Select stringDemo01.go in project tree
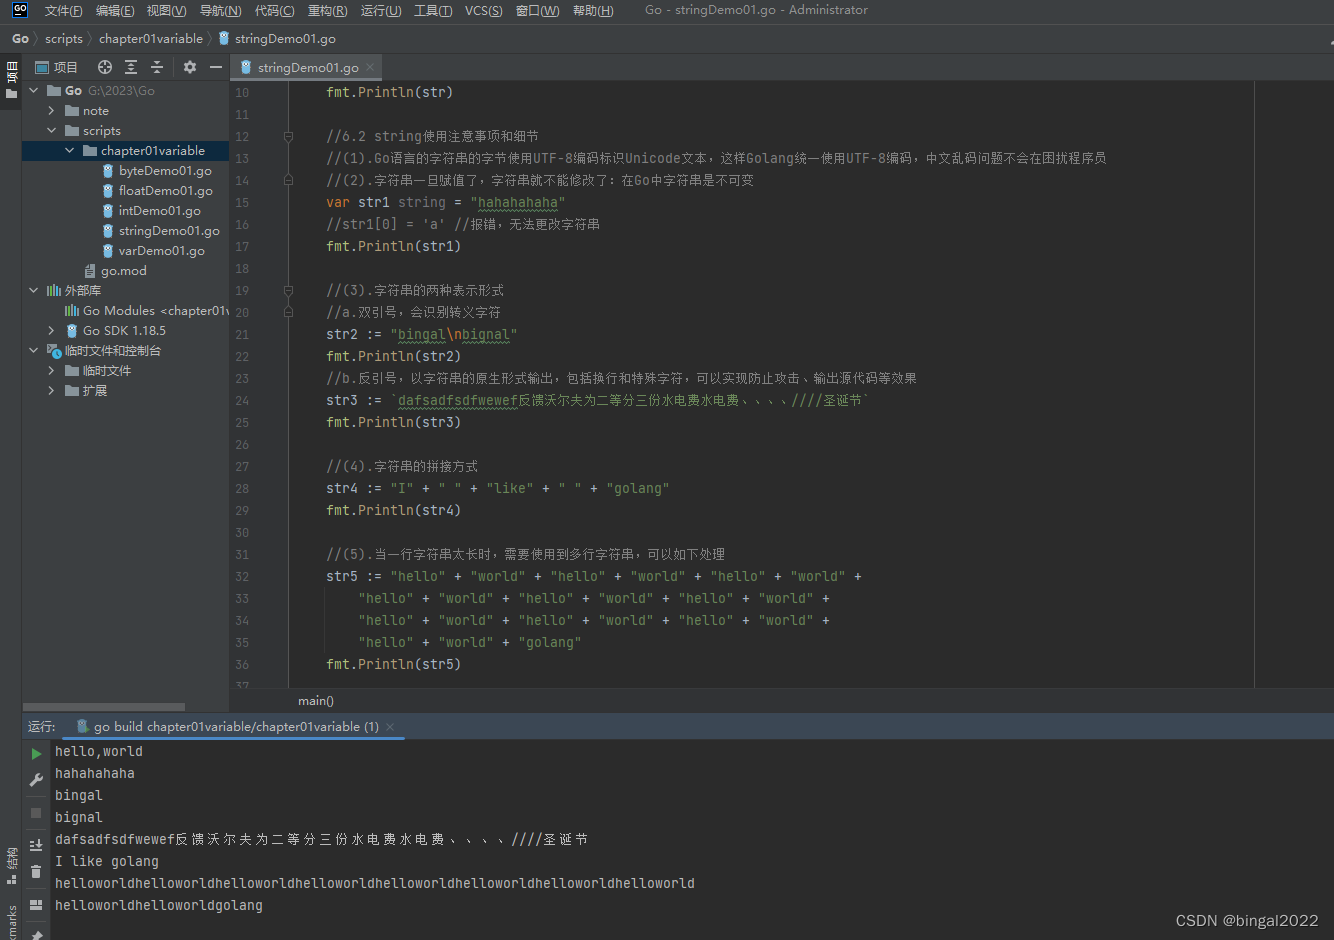Viewport: 1334px width, 940px height. [x=168, y=231]
